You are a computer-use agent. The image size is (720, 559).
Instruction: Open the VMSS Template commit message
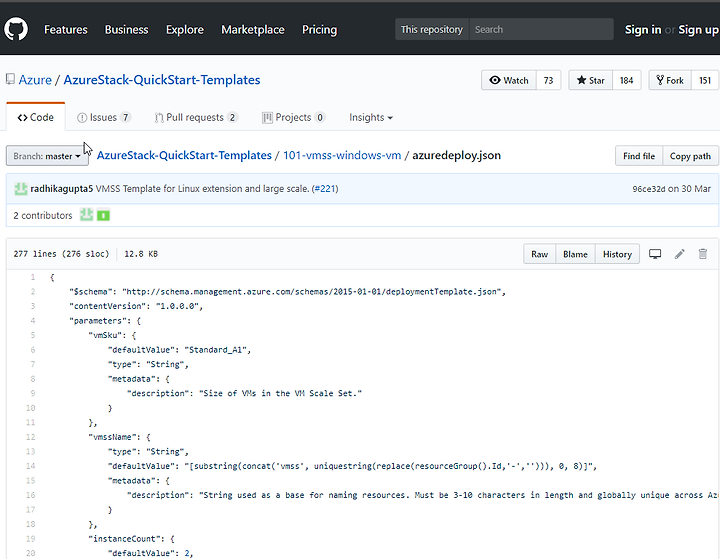202,189
